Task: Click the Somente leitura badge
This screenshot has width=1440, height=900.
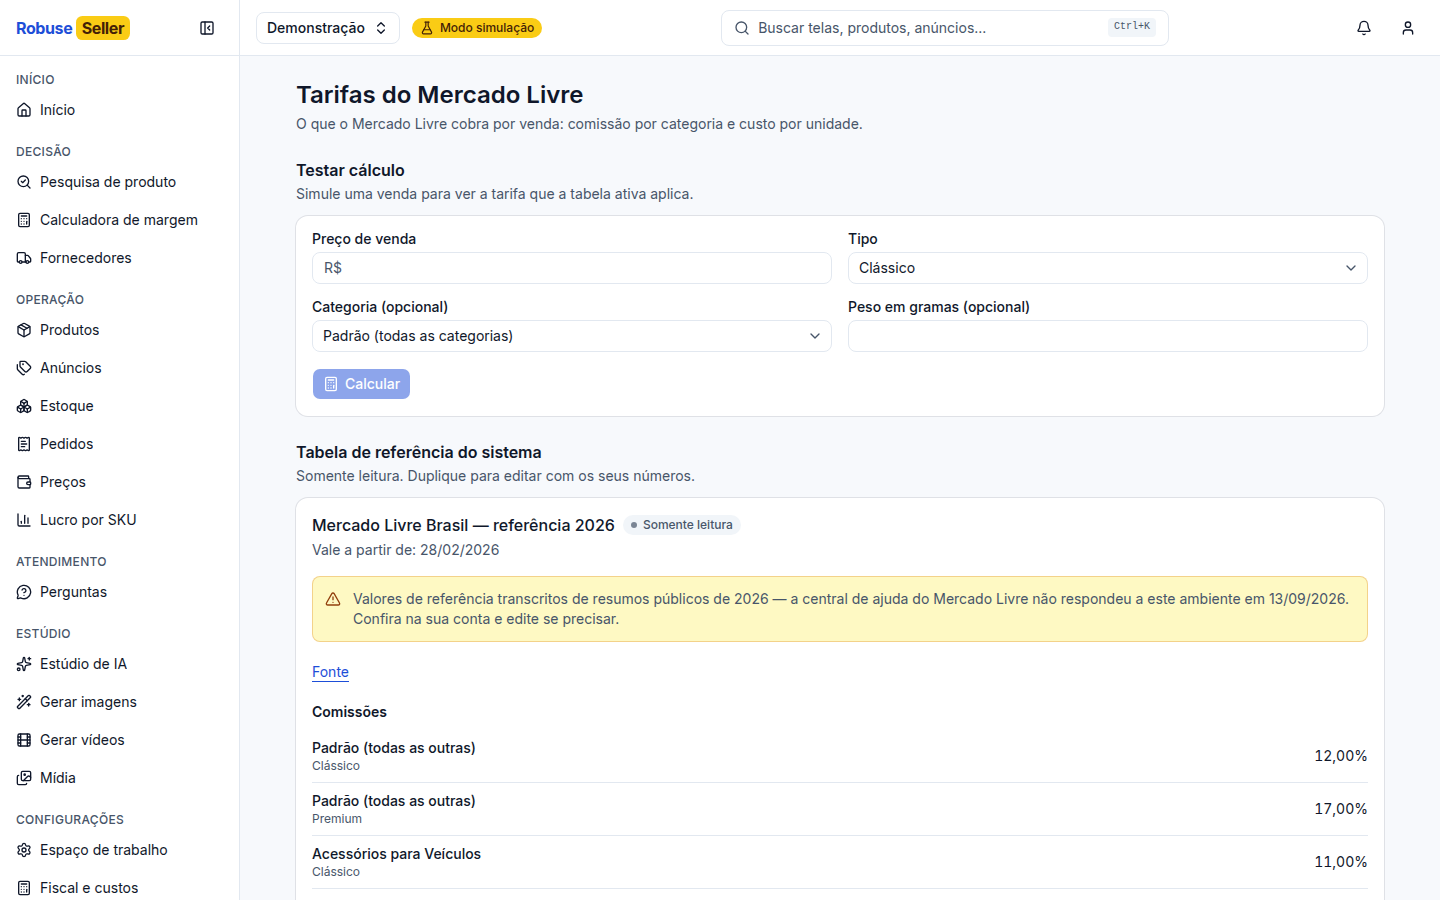Action: pos(682,525)
